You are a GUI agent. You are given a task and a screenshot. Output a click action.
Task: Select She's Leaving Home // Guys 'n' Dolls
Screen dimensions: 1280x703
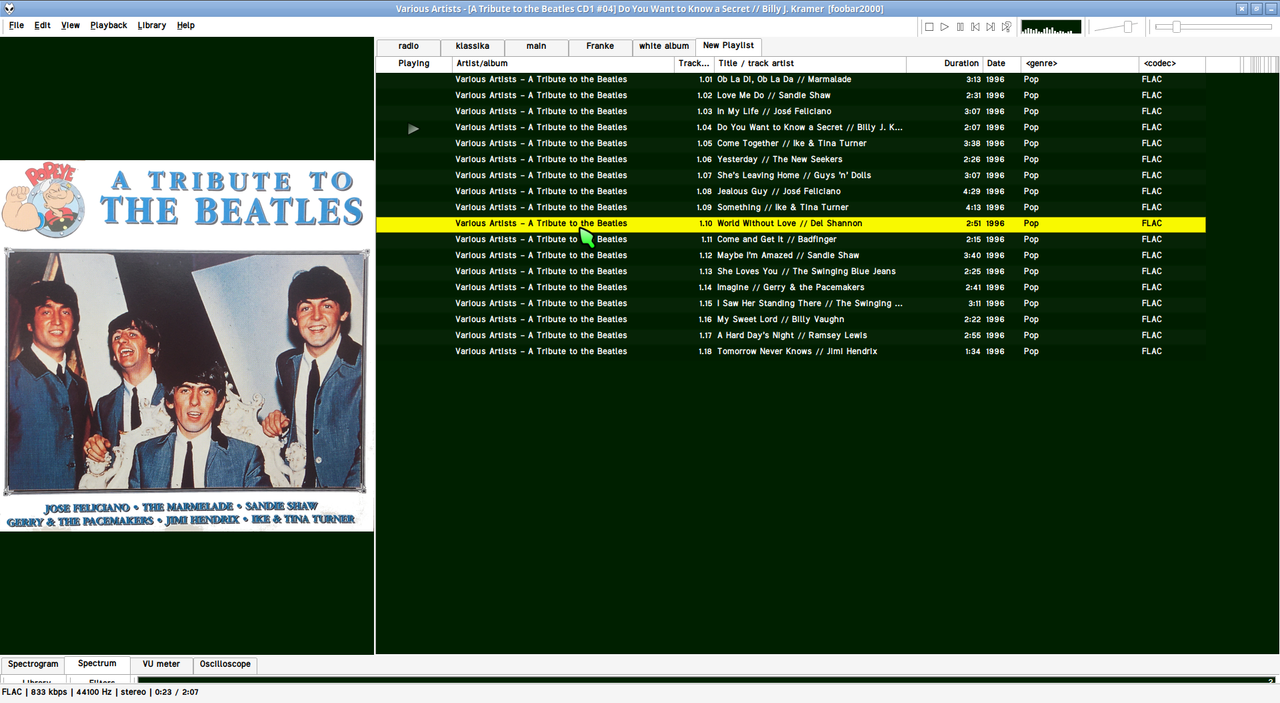[x=791, y=176]
